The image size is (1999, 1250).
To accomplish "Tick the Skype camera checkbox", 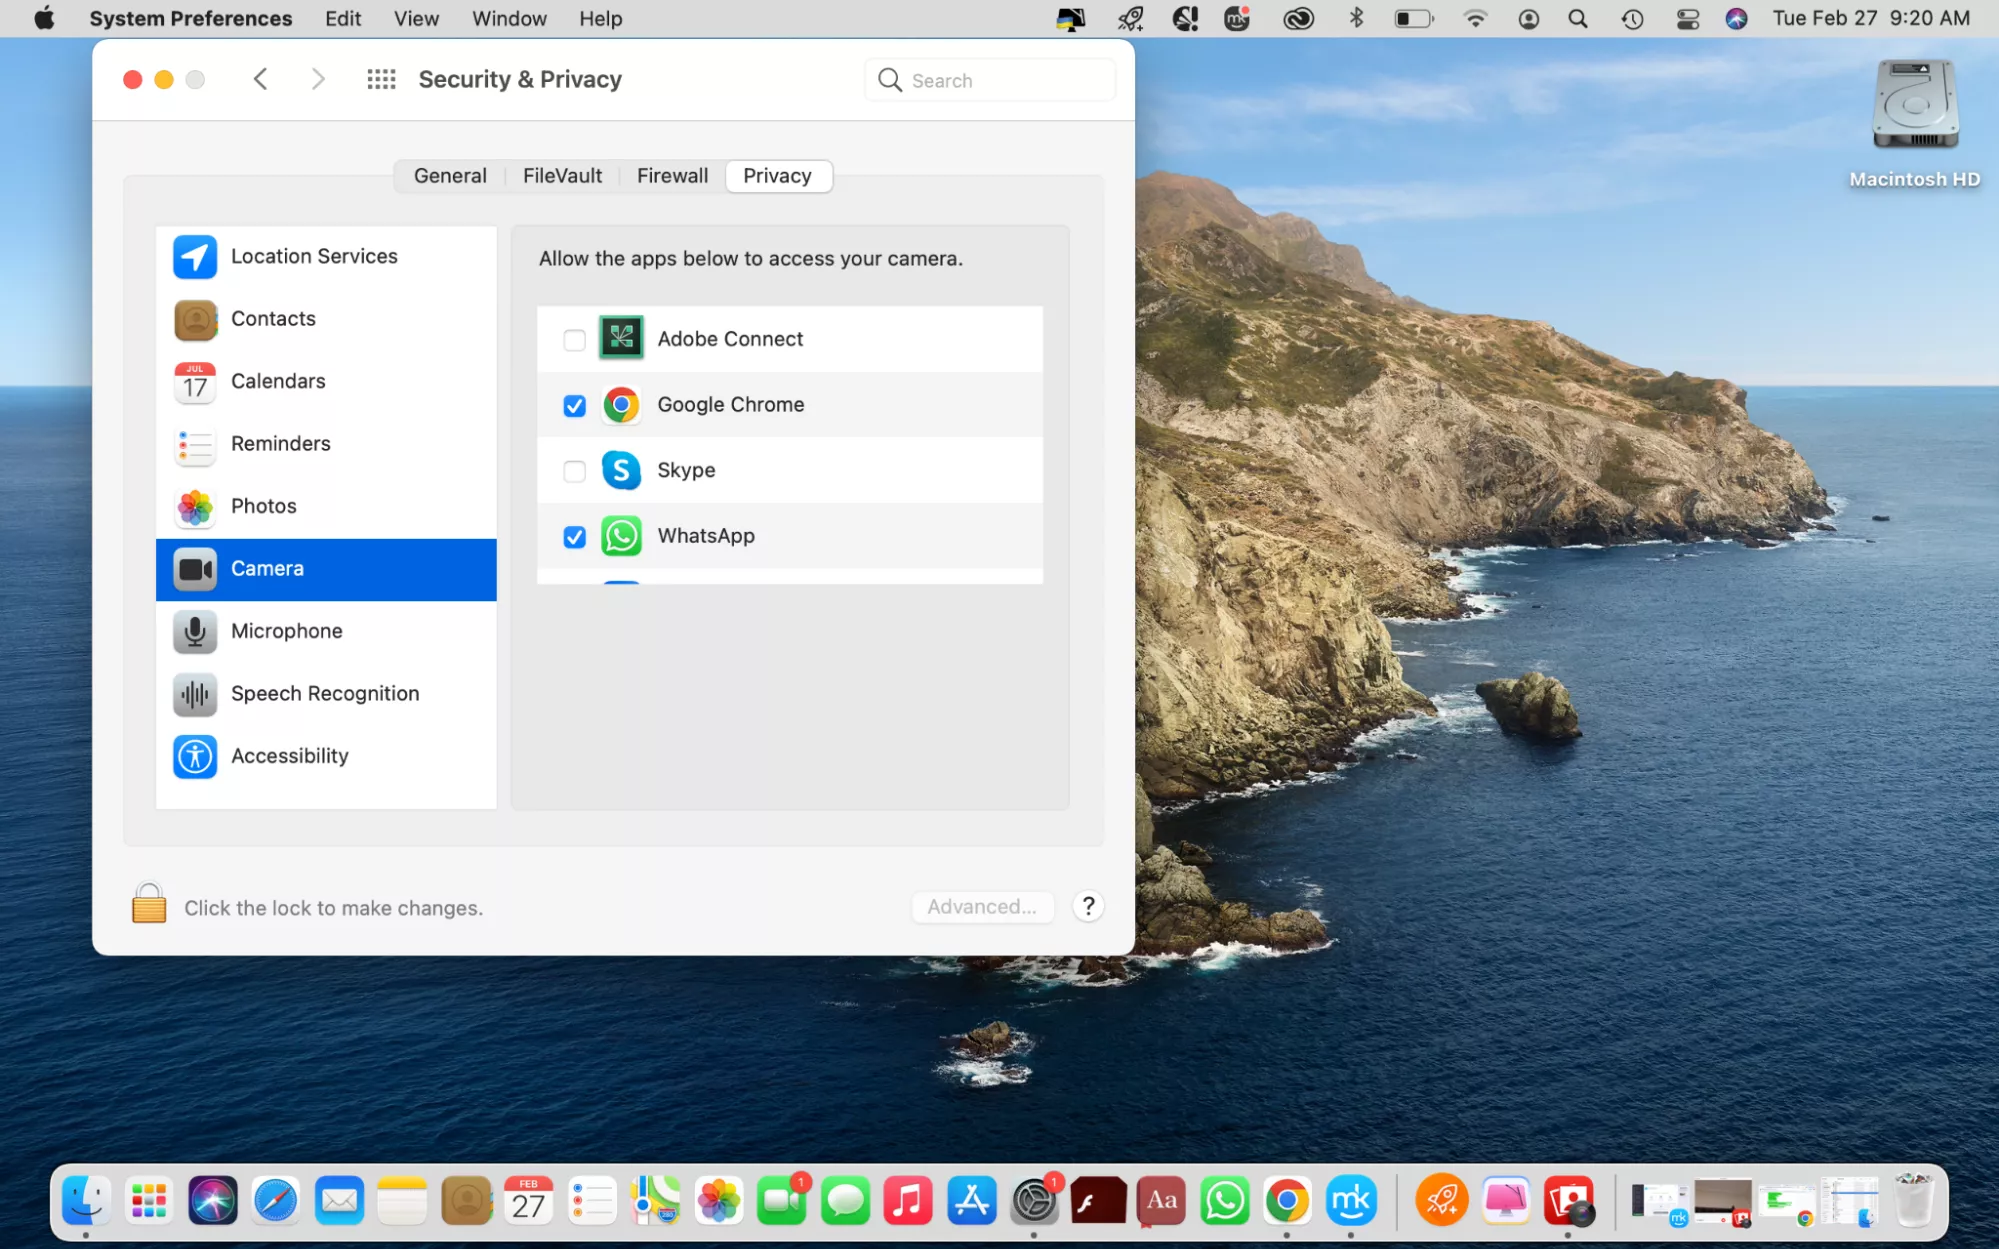I will pos(574,471).
